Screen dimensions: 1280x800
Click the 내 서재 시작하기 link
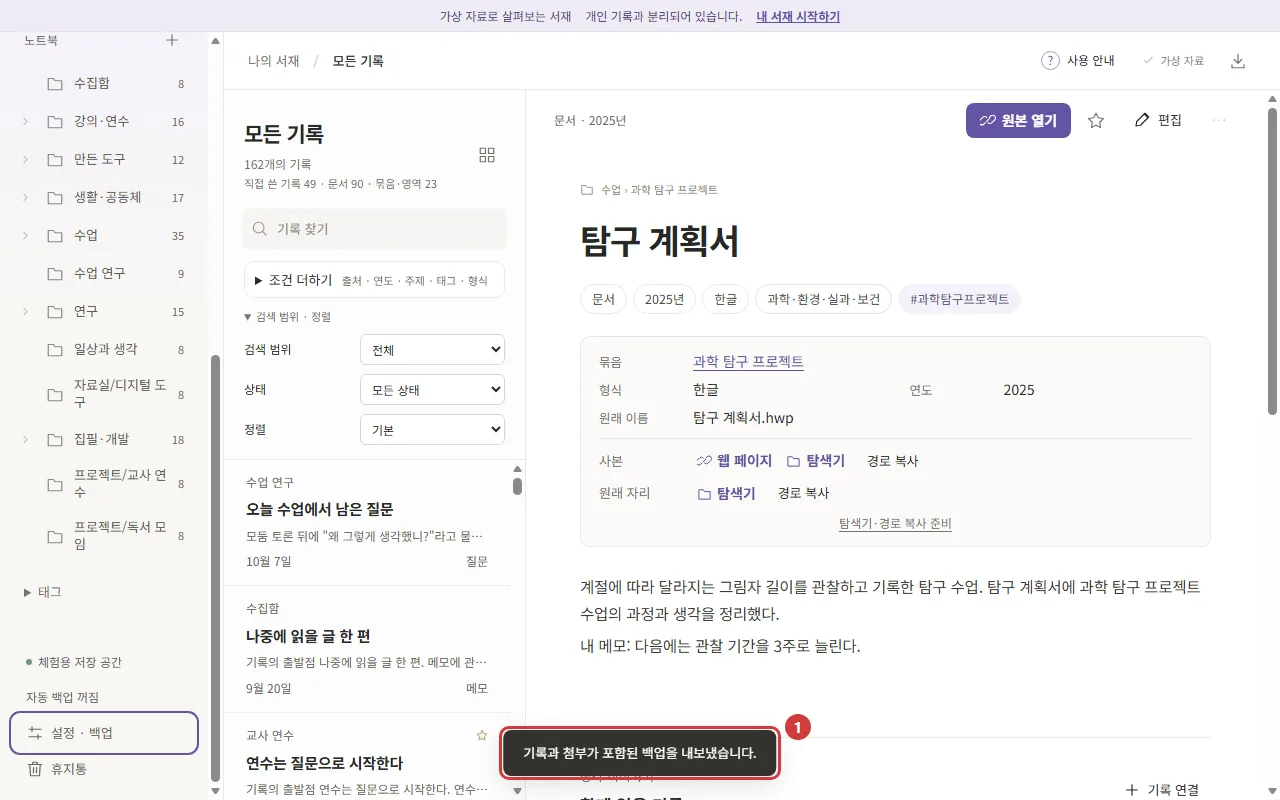coord(798,17)
